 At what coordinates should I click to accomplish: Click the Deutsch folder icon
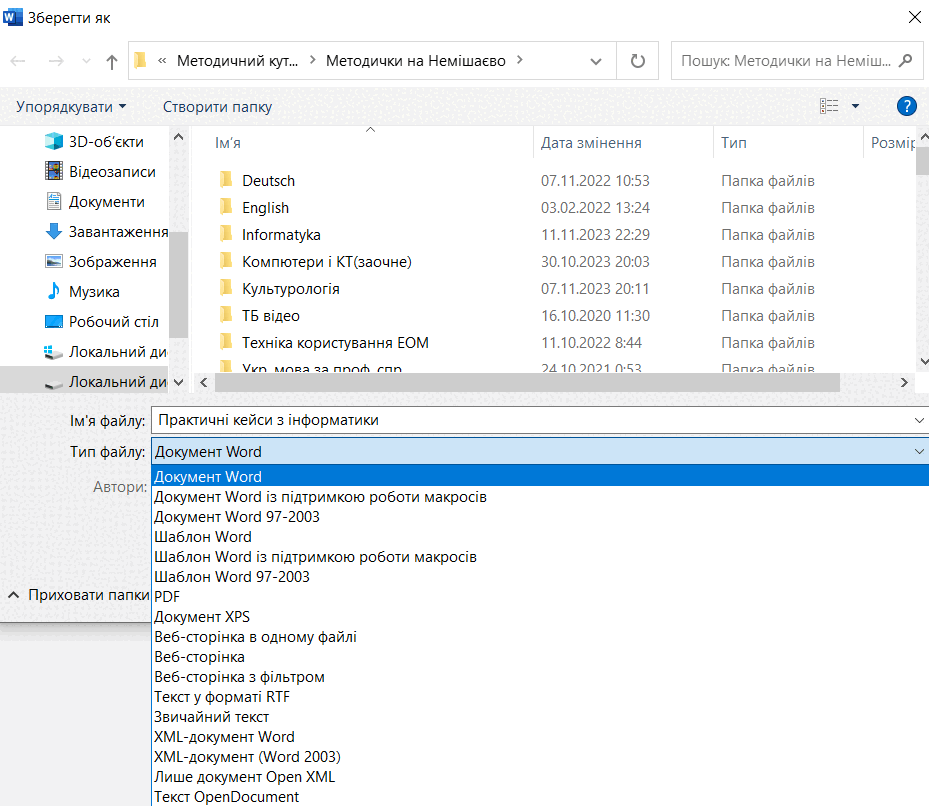[x=226, y=180]
